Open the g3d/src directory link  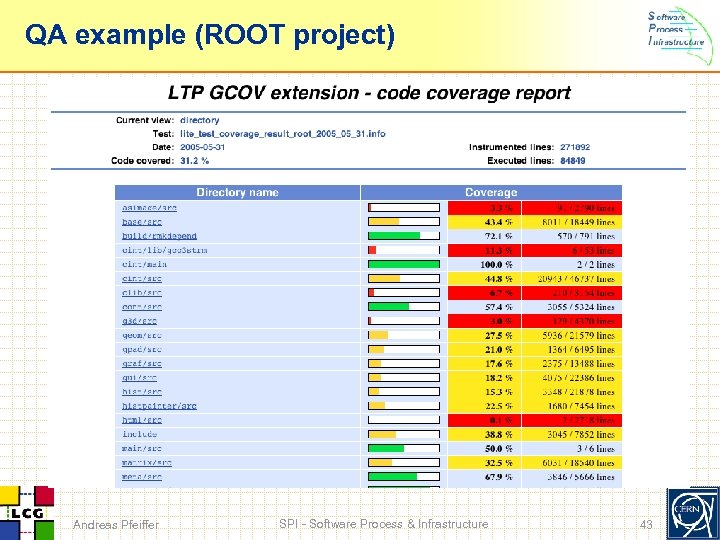140,321
